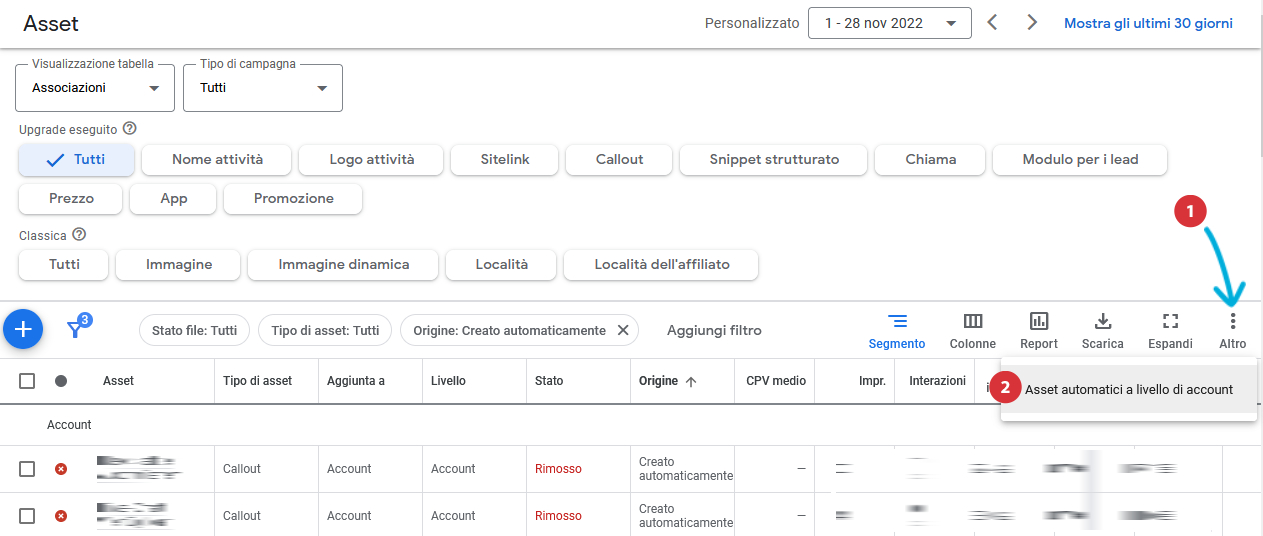Click Mostra gli ultimi 30 giorni link
Viewport: 1263px width, 536px height.
(x=1148, y=23)
